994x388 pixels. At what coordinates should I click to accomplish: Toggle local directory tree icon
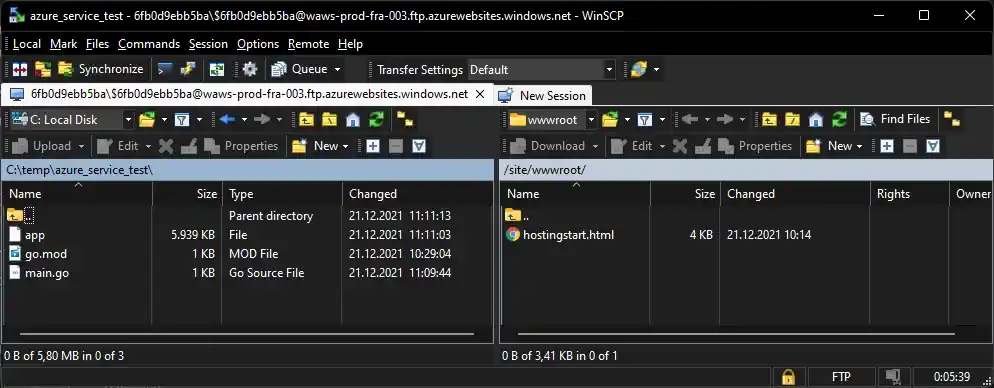[404, 119]
